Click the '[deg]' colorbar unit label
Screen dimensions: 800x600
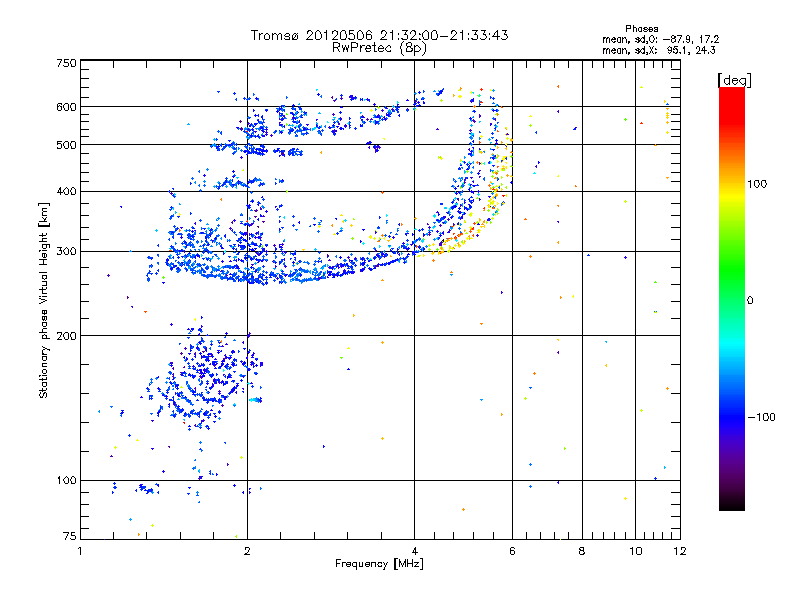[734, 80]
